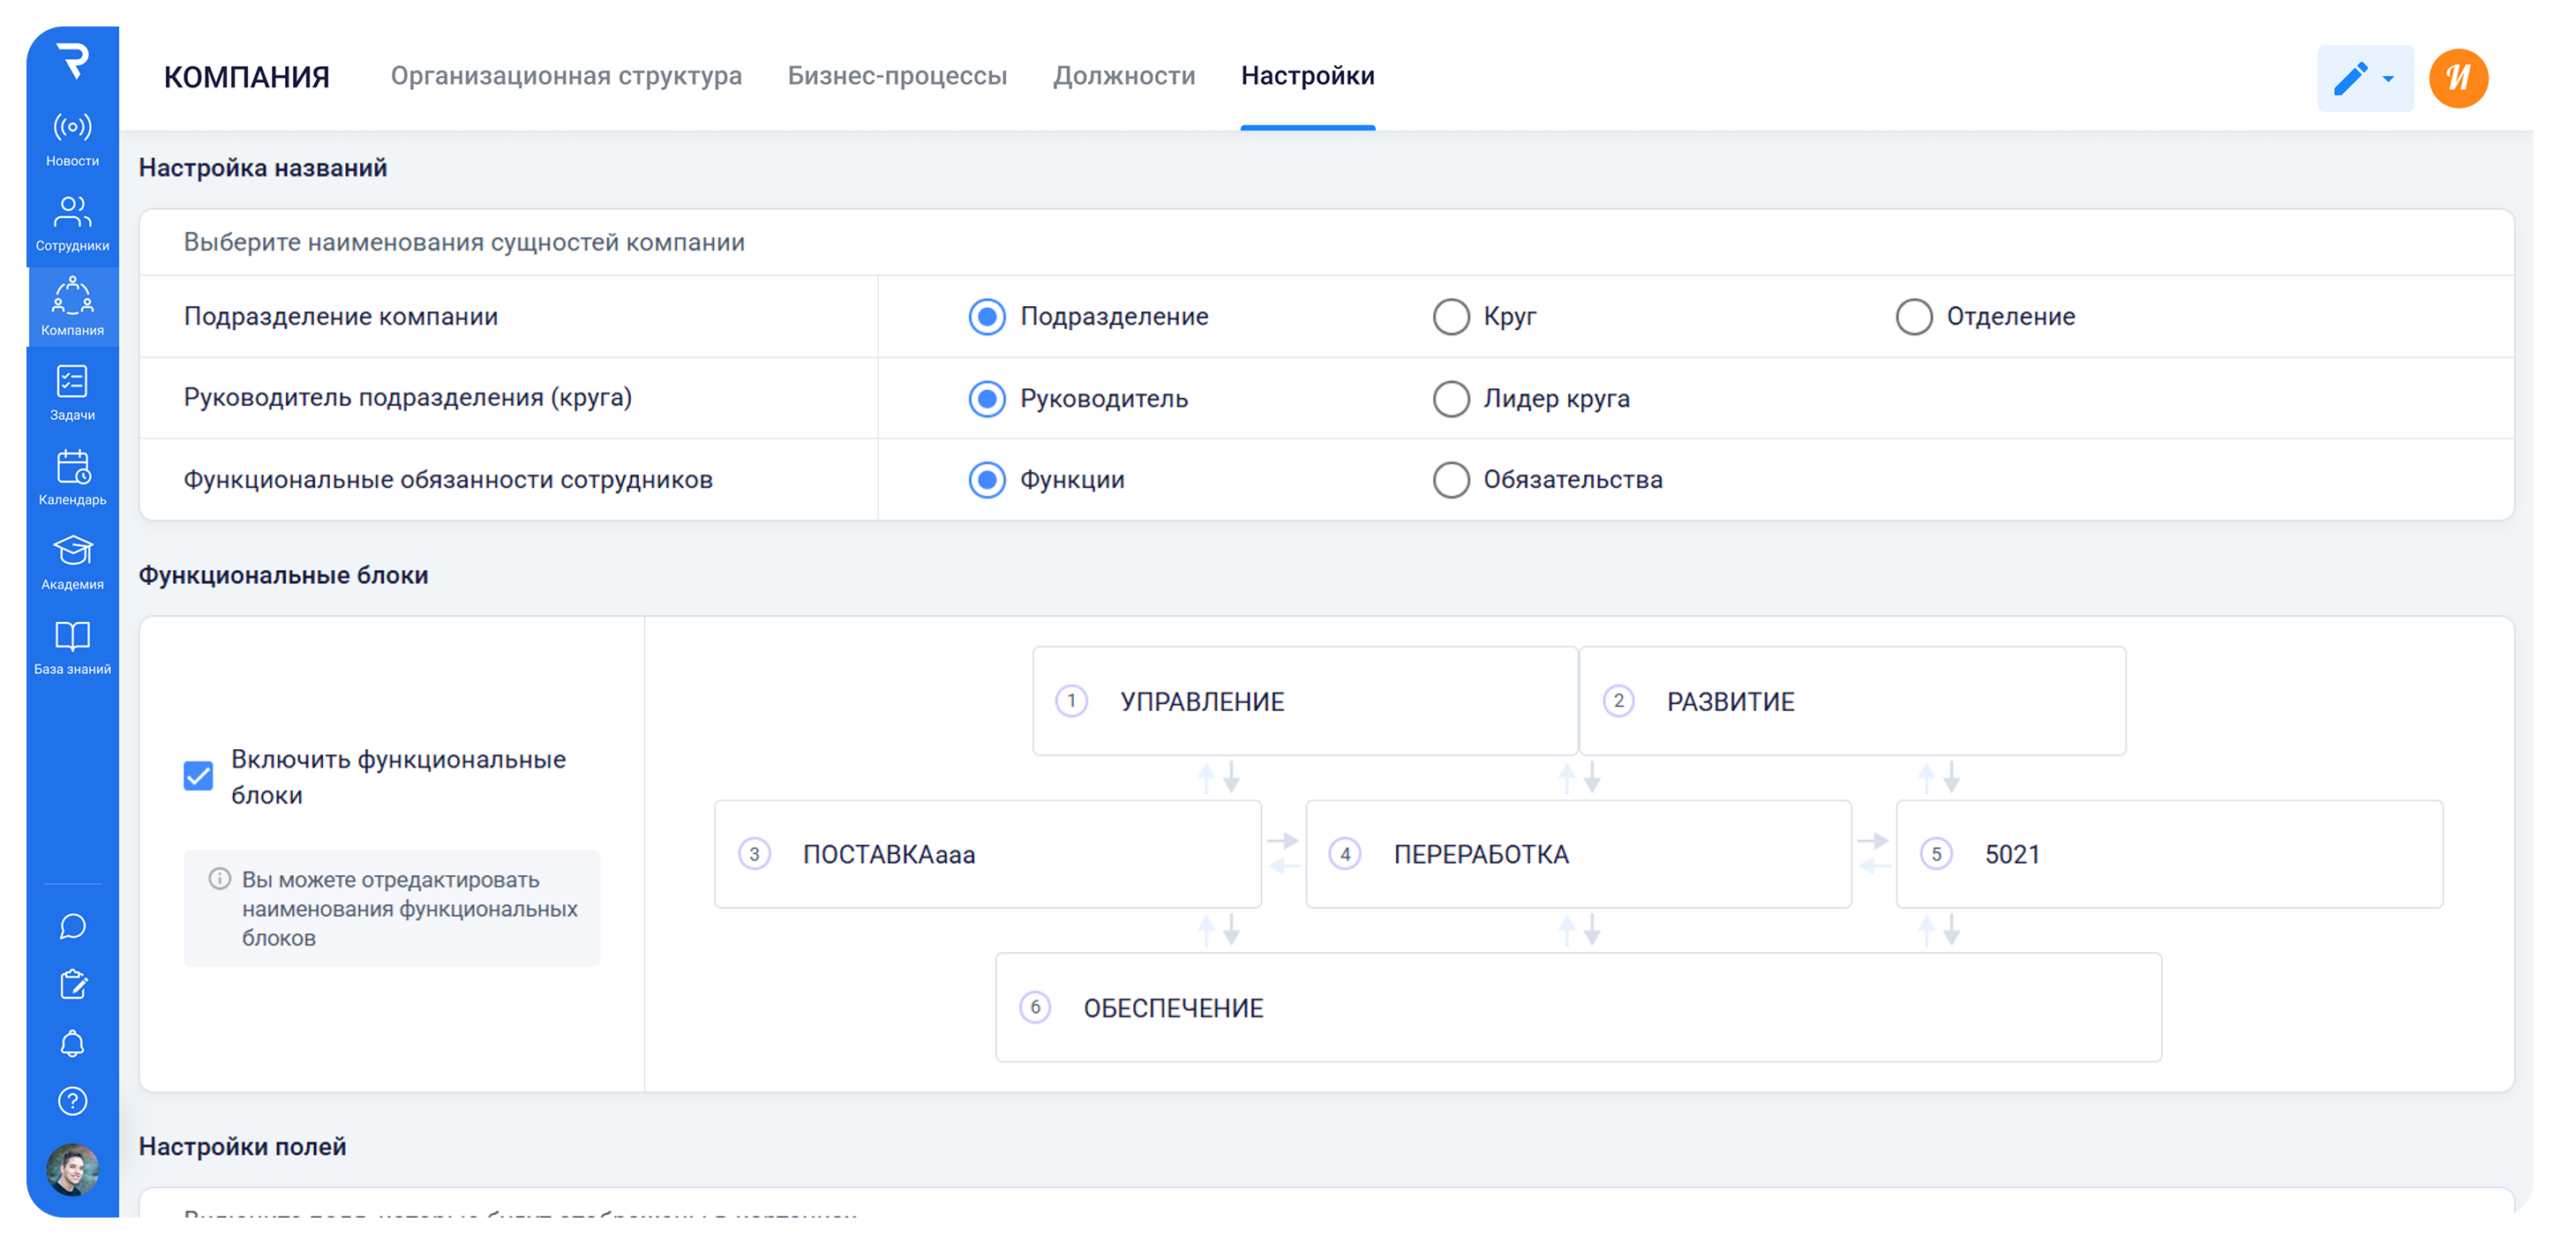This screenshot has width=2560, height=1244.
Task: Click the orange user avatar button
Action: (2458, 78)
